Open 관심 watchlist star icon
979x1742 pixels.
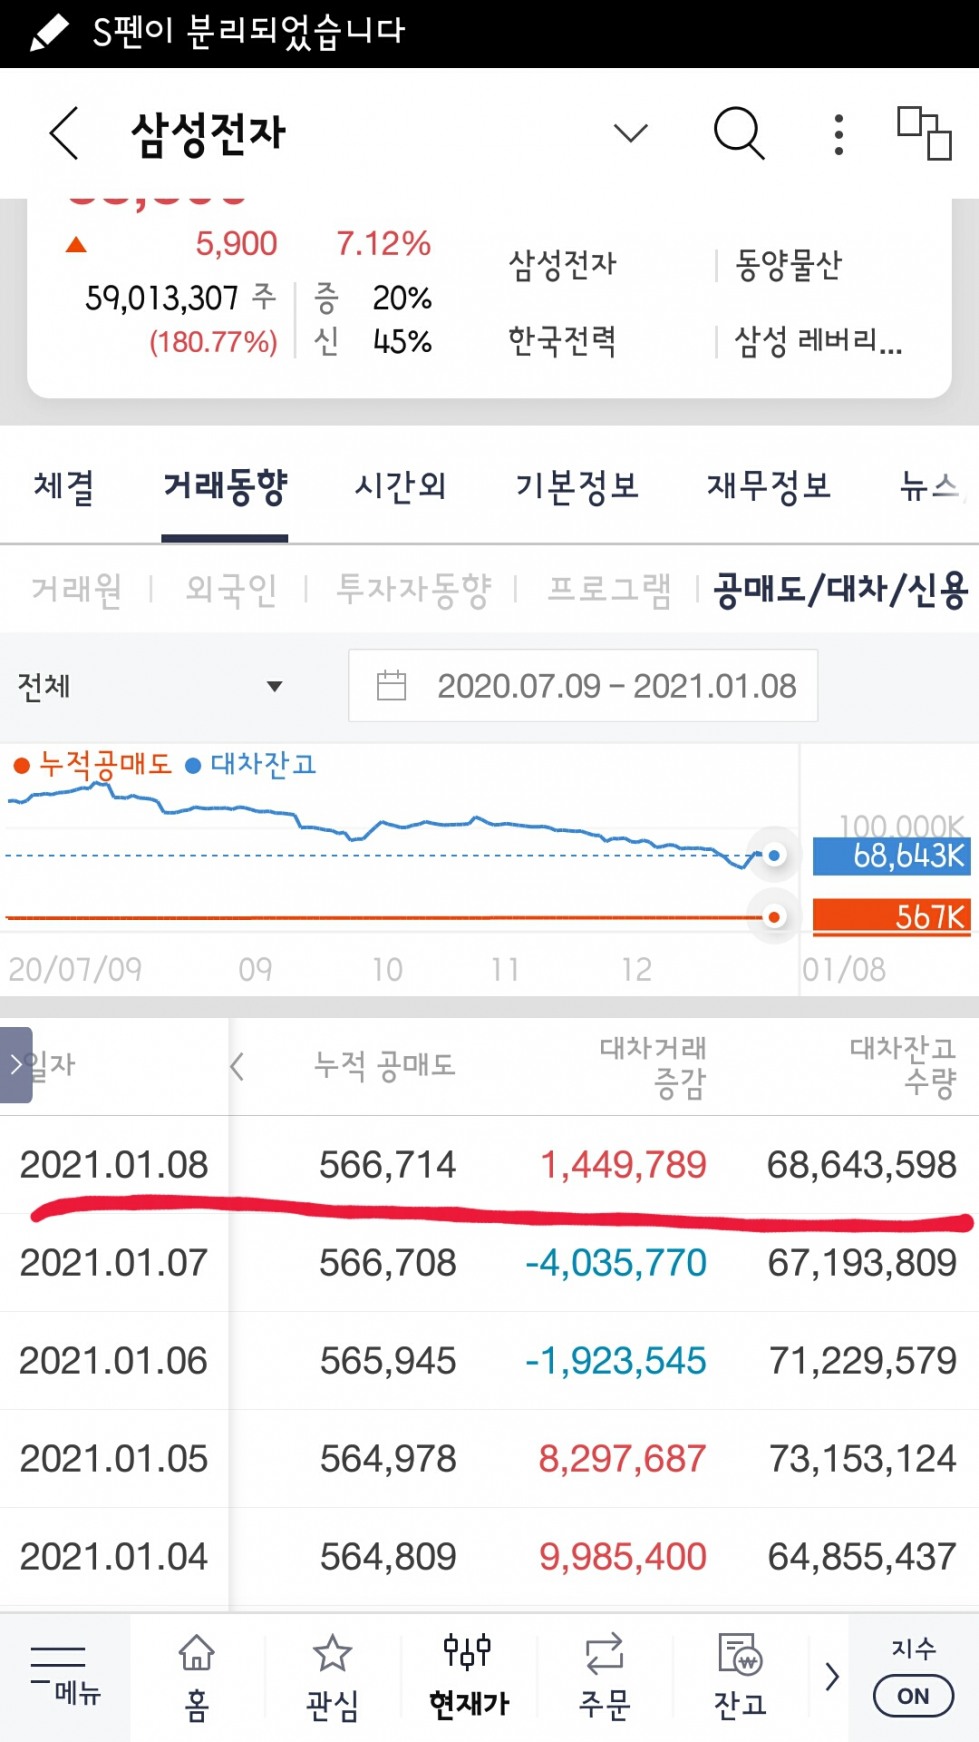point(332,1676)
